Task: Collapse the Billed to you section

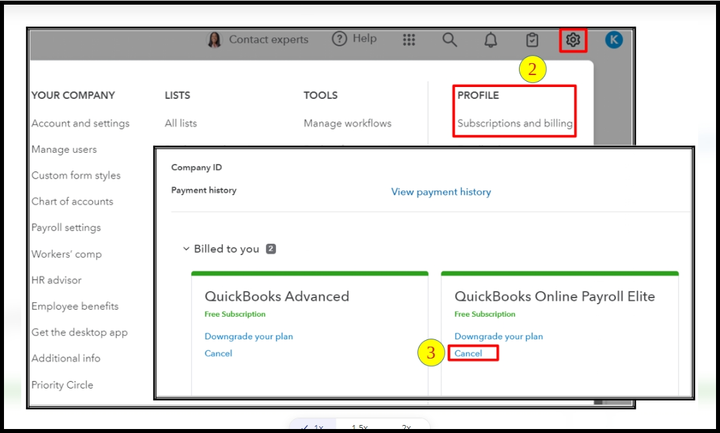Action: 186,249
